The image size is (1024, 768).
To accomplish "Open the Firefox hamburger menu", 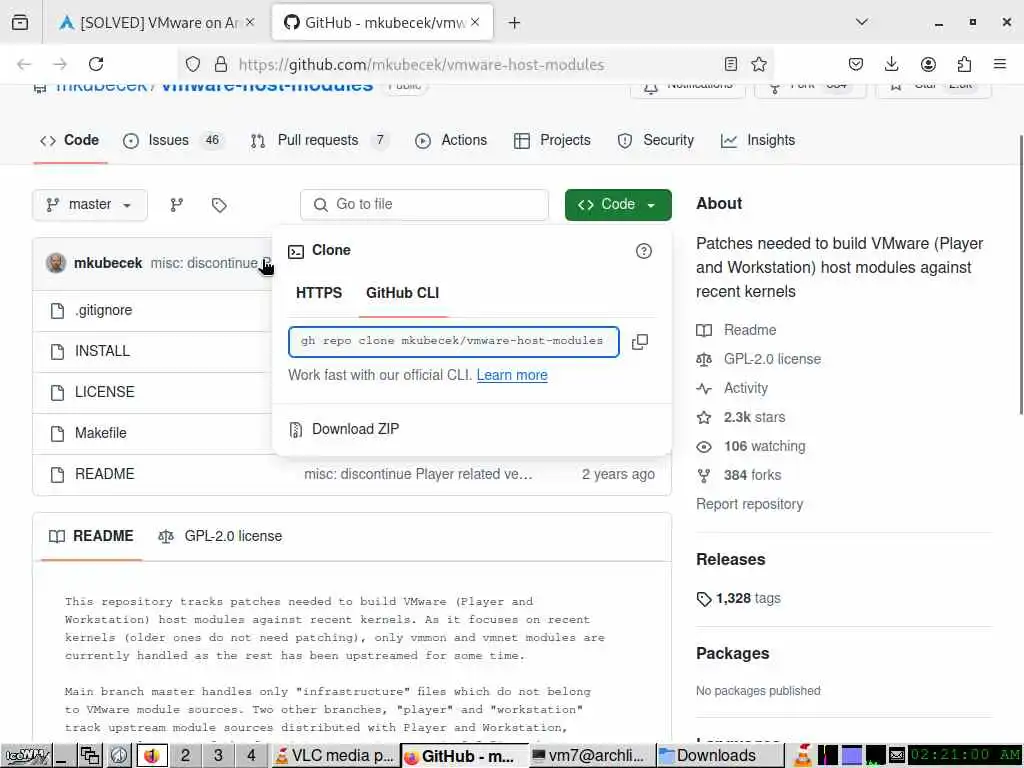I will pyautogui.click(x=1000, y=64).
